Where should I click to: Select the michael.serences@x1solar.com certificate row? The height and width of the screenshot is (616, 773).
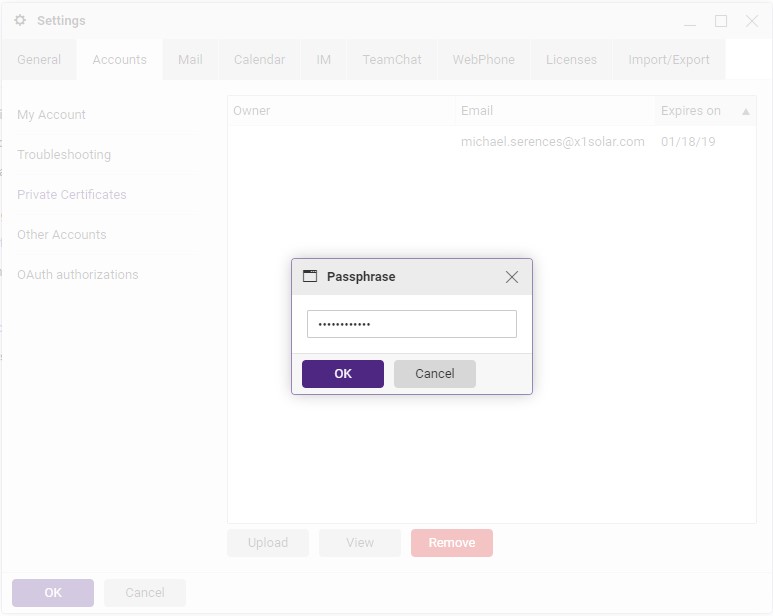492,142
